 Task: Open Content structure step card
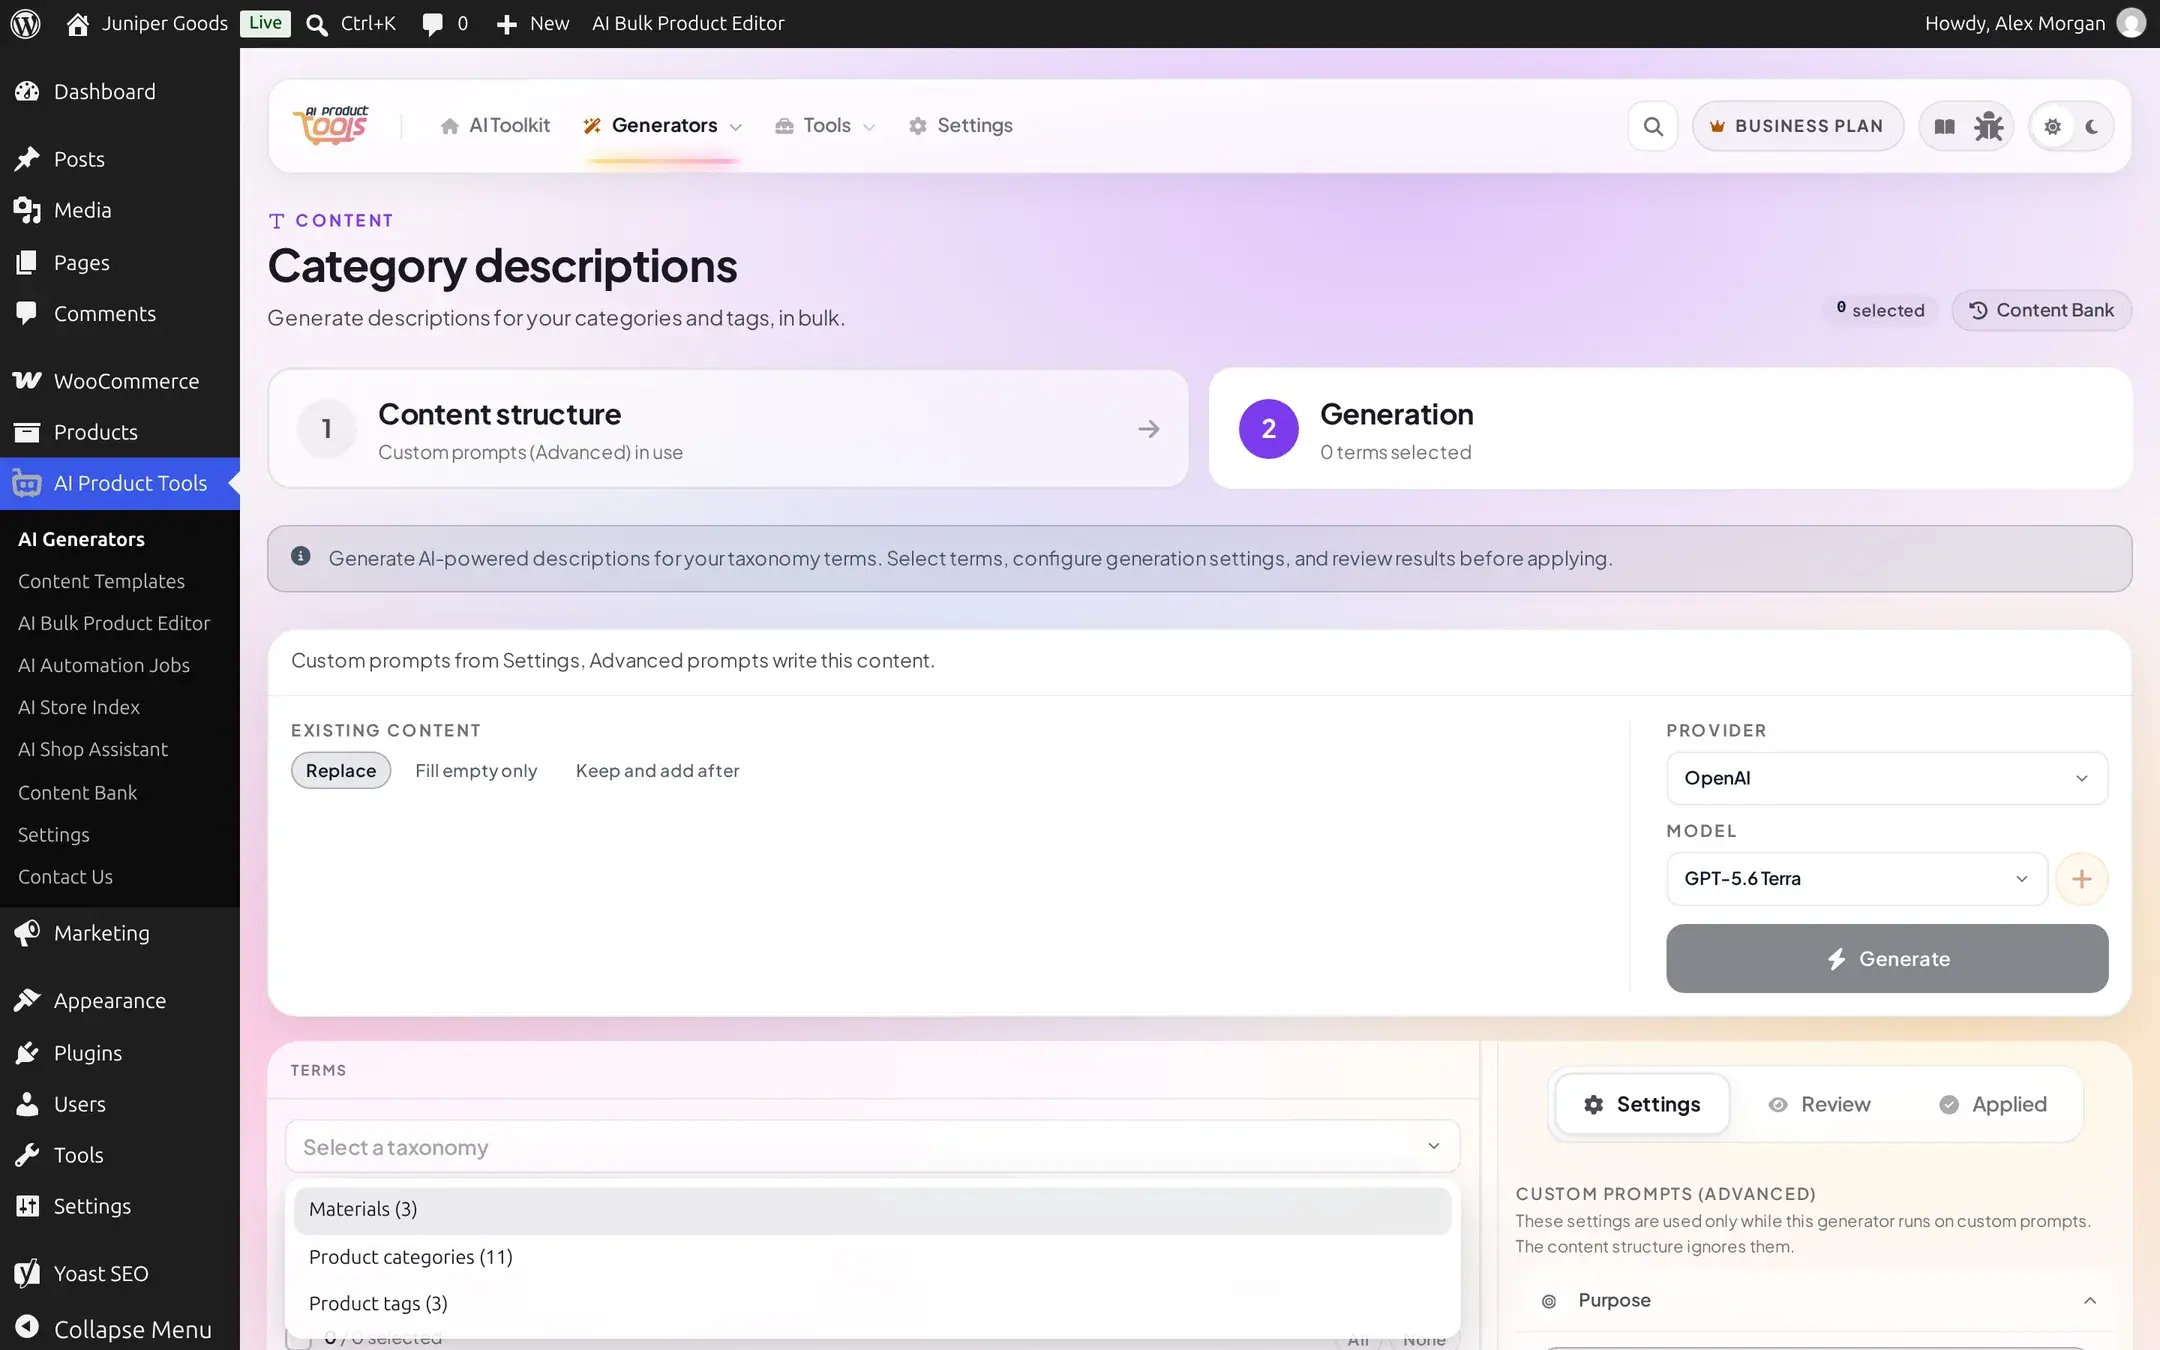tap(728, 428)
